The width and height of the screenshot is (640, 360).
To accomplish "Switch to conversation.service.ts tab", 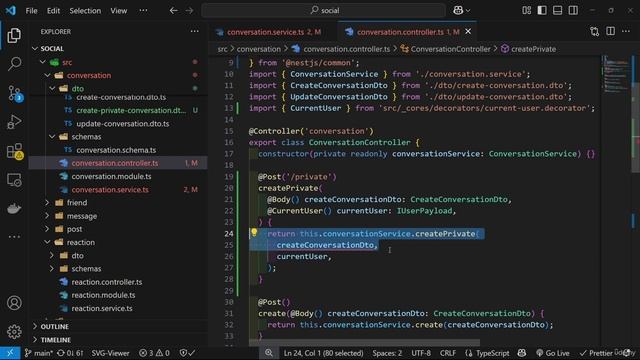I will (274, 32).
